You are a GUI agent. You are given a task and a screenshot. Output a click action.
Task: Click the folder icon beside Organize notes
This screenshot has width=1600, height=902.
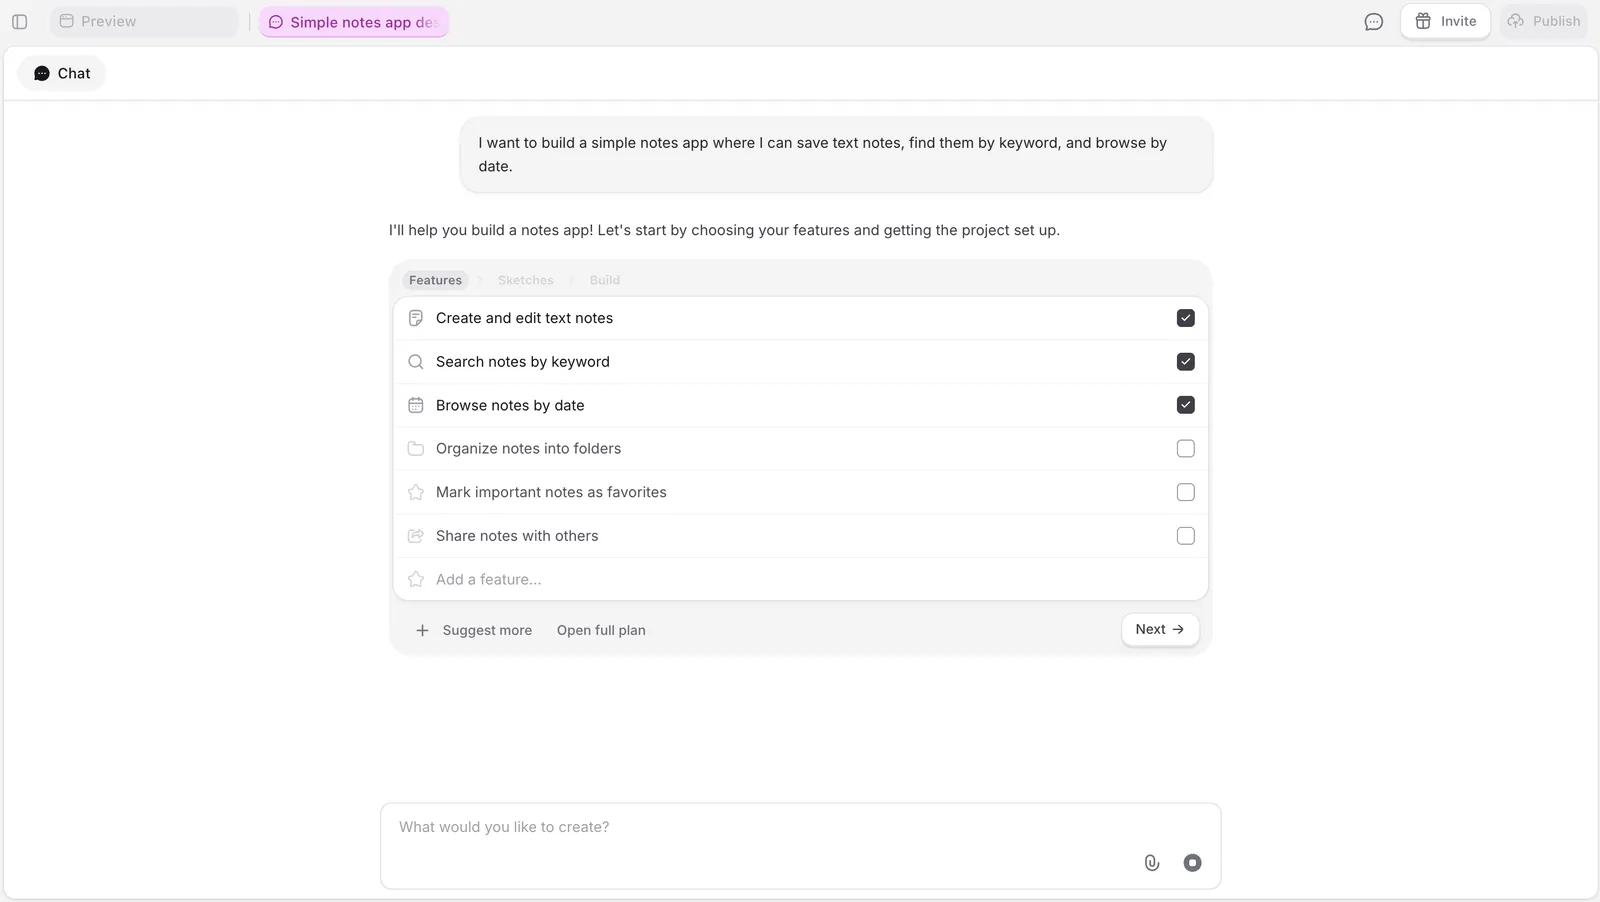pos(416,449)
